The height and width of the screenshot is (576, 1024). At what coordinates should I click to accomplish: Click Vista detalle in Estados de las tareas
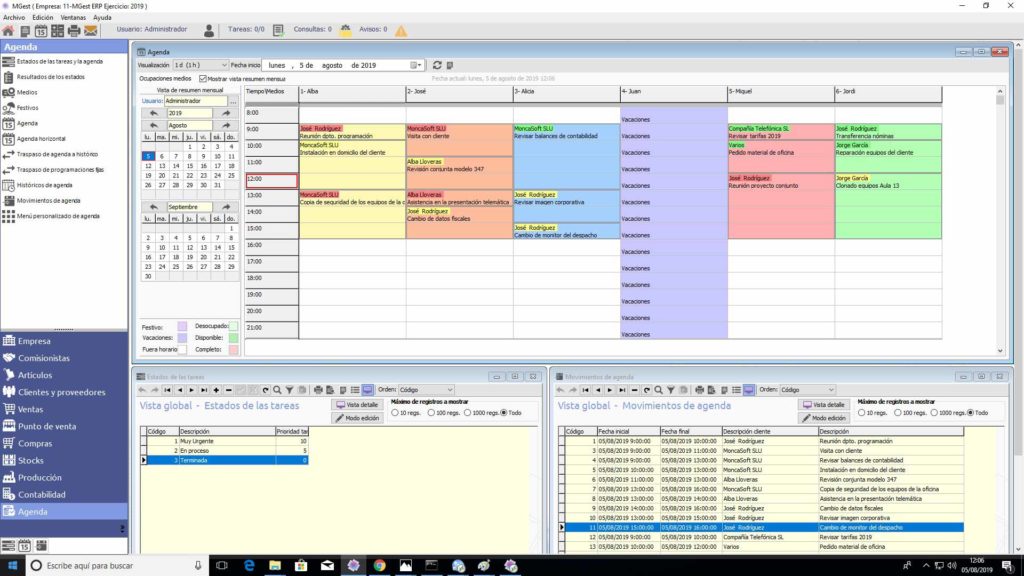(x=357, y=405)
